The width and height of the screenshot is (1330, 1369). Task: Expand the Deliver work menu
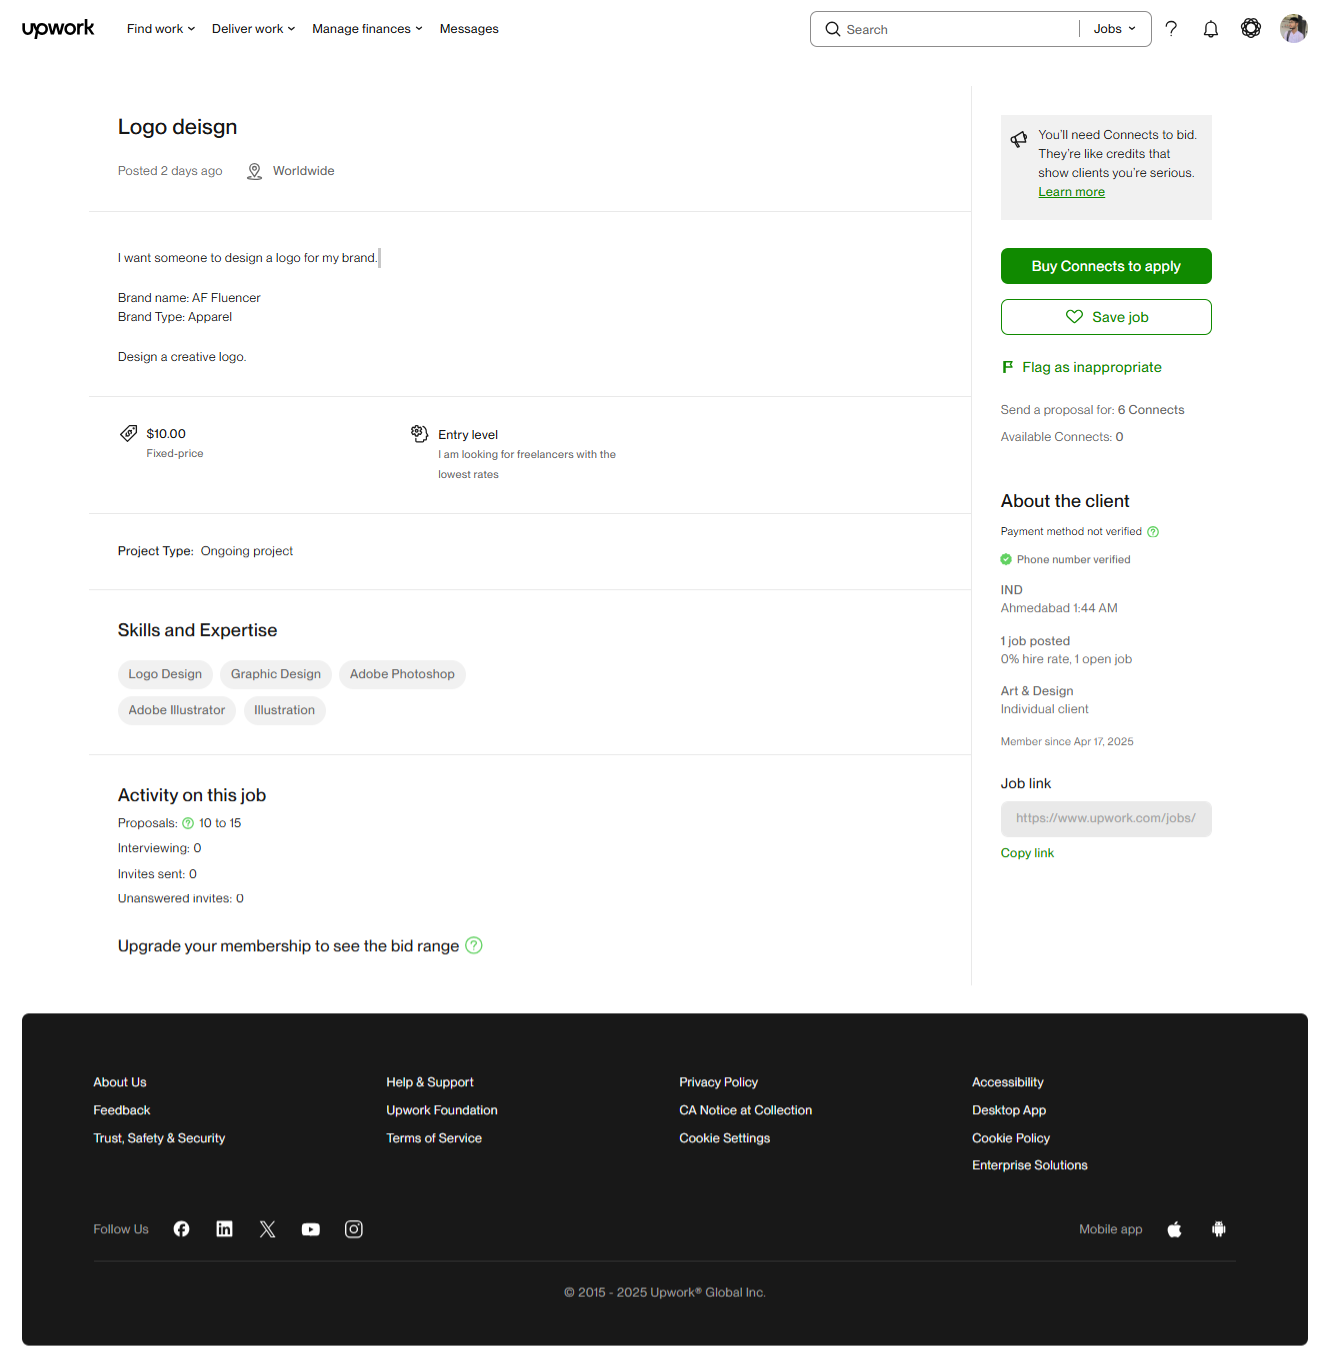253,29
